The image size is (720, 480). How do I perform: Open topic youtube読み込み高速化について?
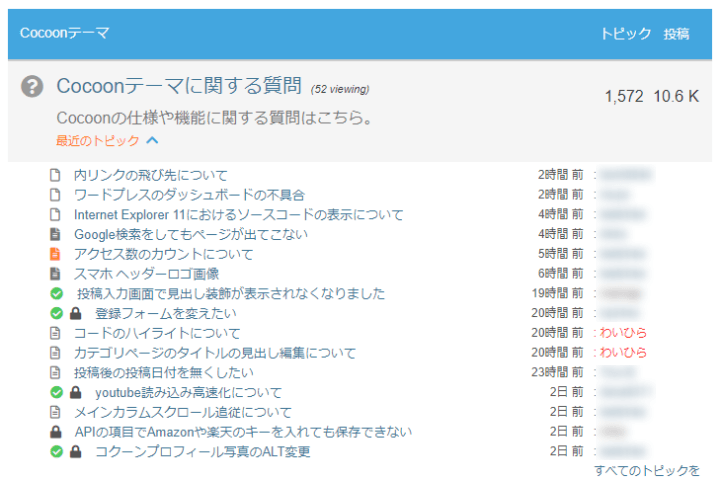[188, 392]
